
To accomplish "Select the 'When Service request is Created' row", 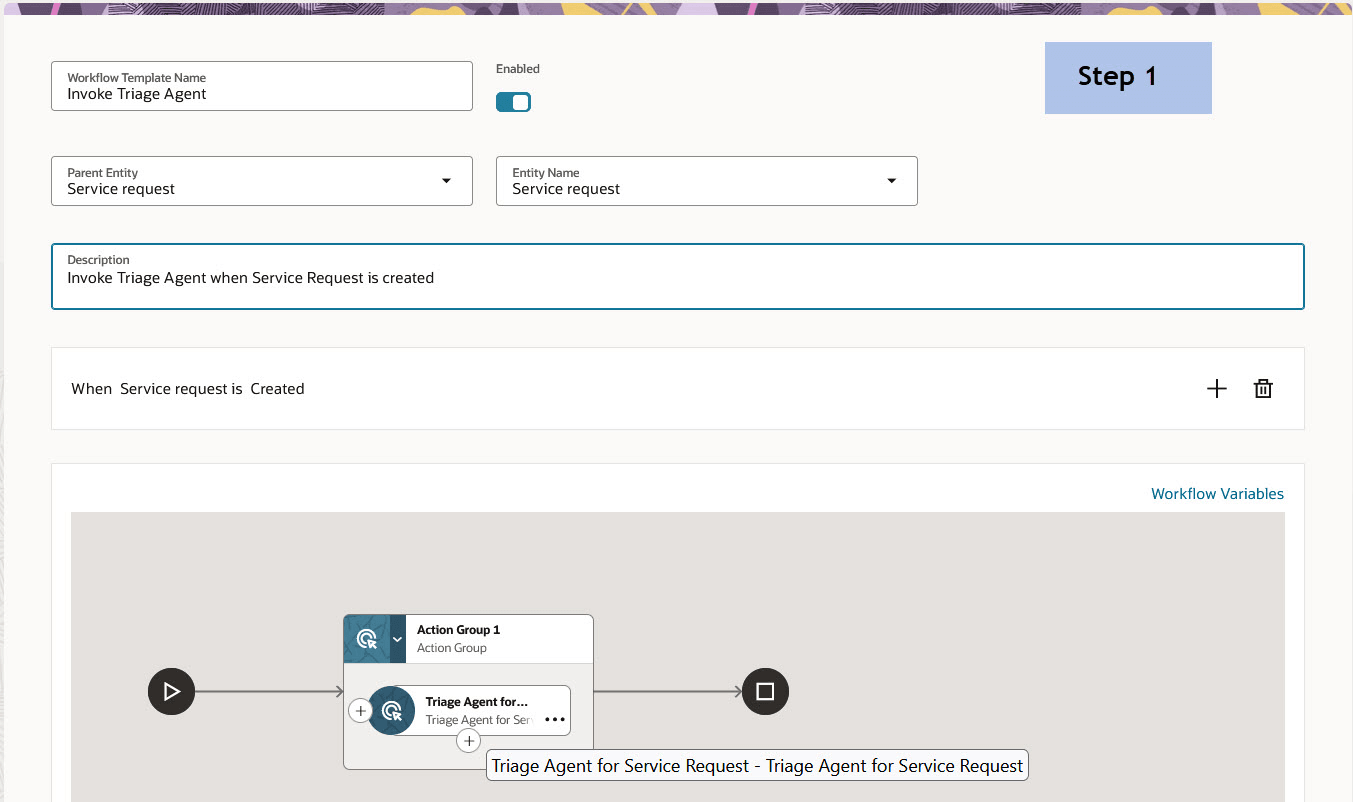I will pyautogui.click(x=186, y=388).
